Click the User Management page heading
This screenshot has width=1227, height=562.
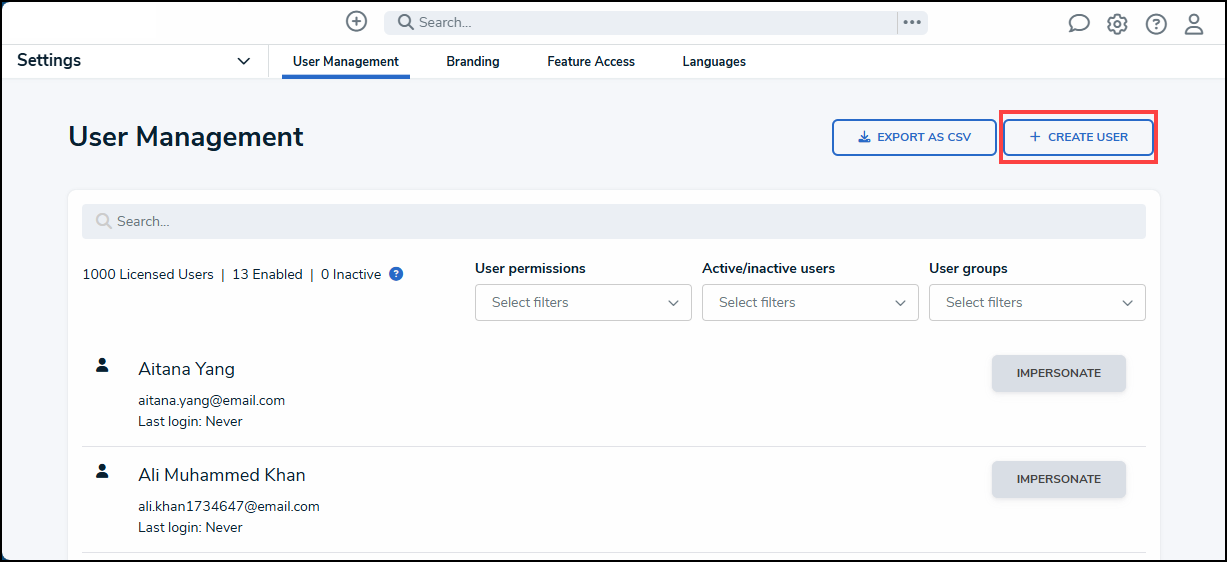point(186,137)
